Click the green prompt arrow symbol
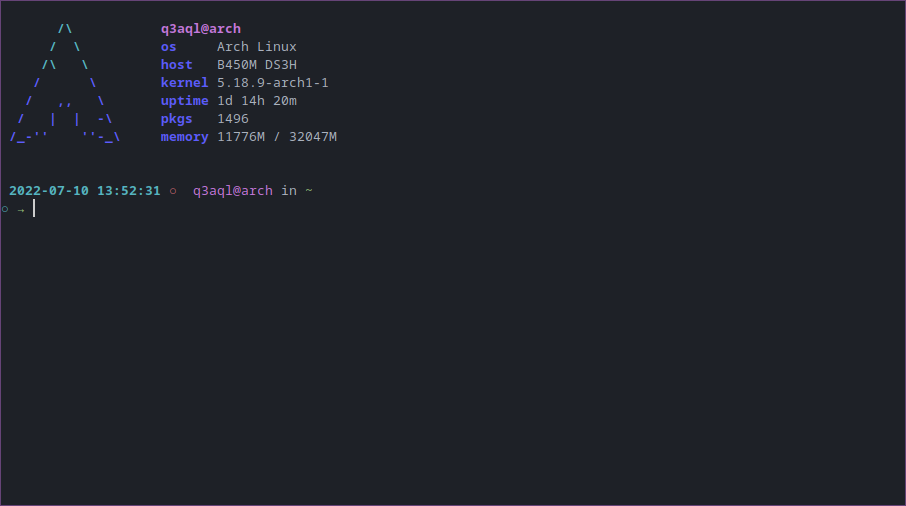Screen dimensions: 906x506 [21, 210]
